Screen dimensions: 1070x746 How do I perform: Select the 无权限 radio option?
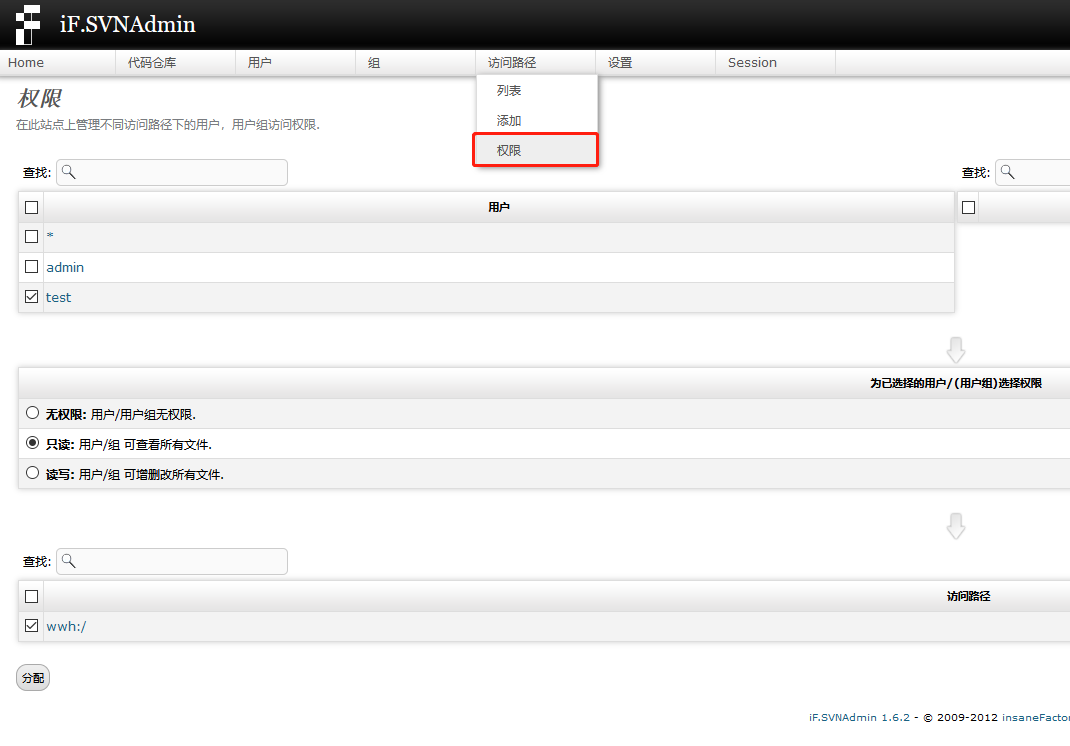[x=33, y=413]
